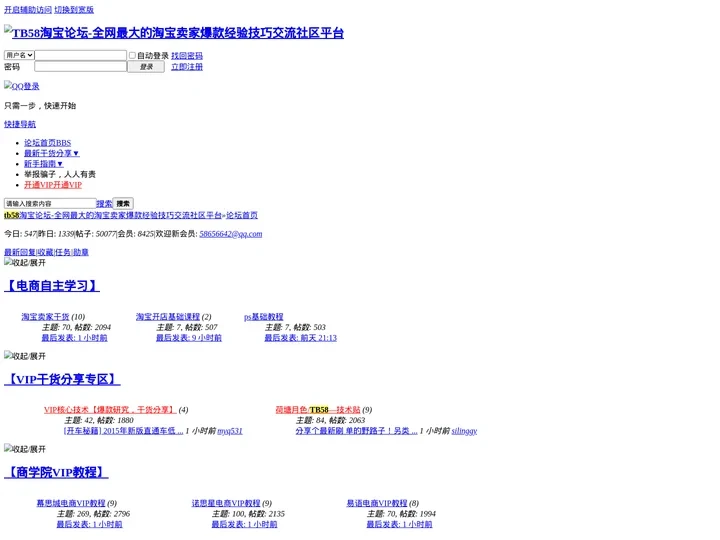Click 切换到宽版 link
The image size is (720, 540).
click(x=74, y=10)
